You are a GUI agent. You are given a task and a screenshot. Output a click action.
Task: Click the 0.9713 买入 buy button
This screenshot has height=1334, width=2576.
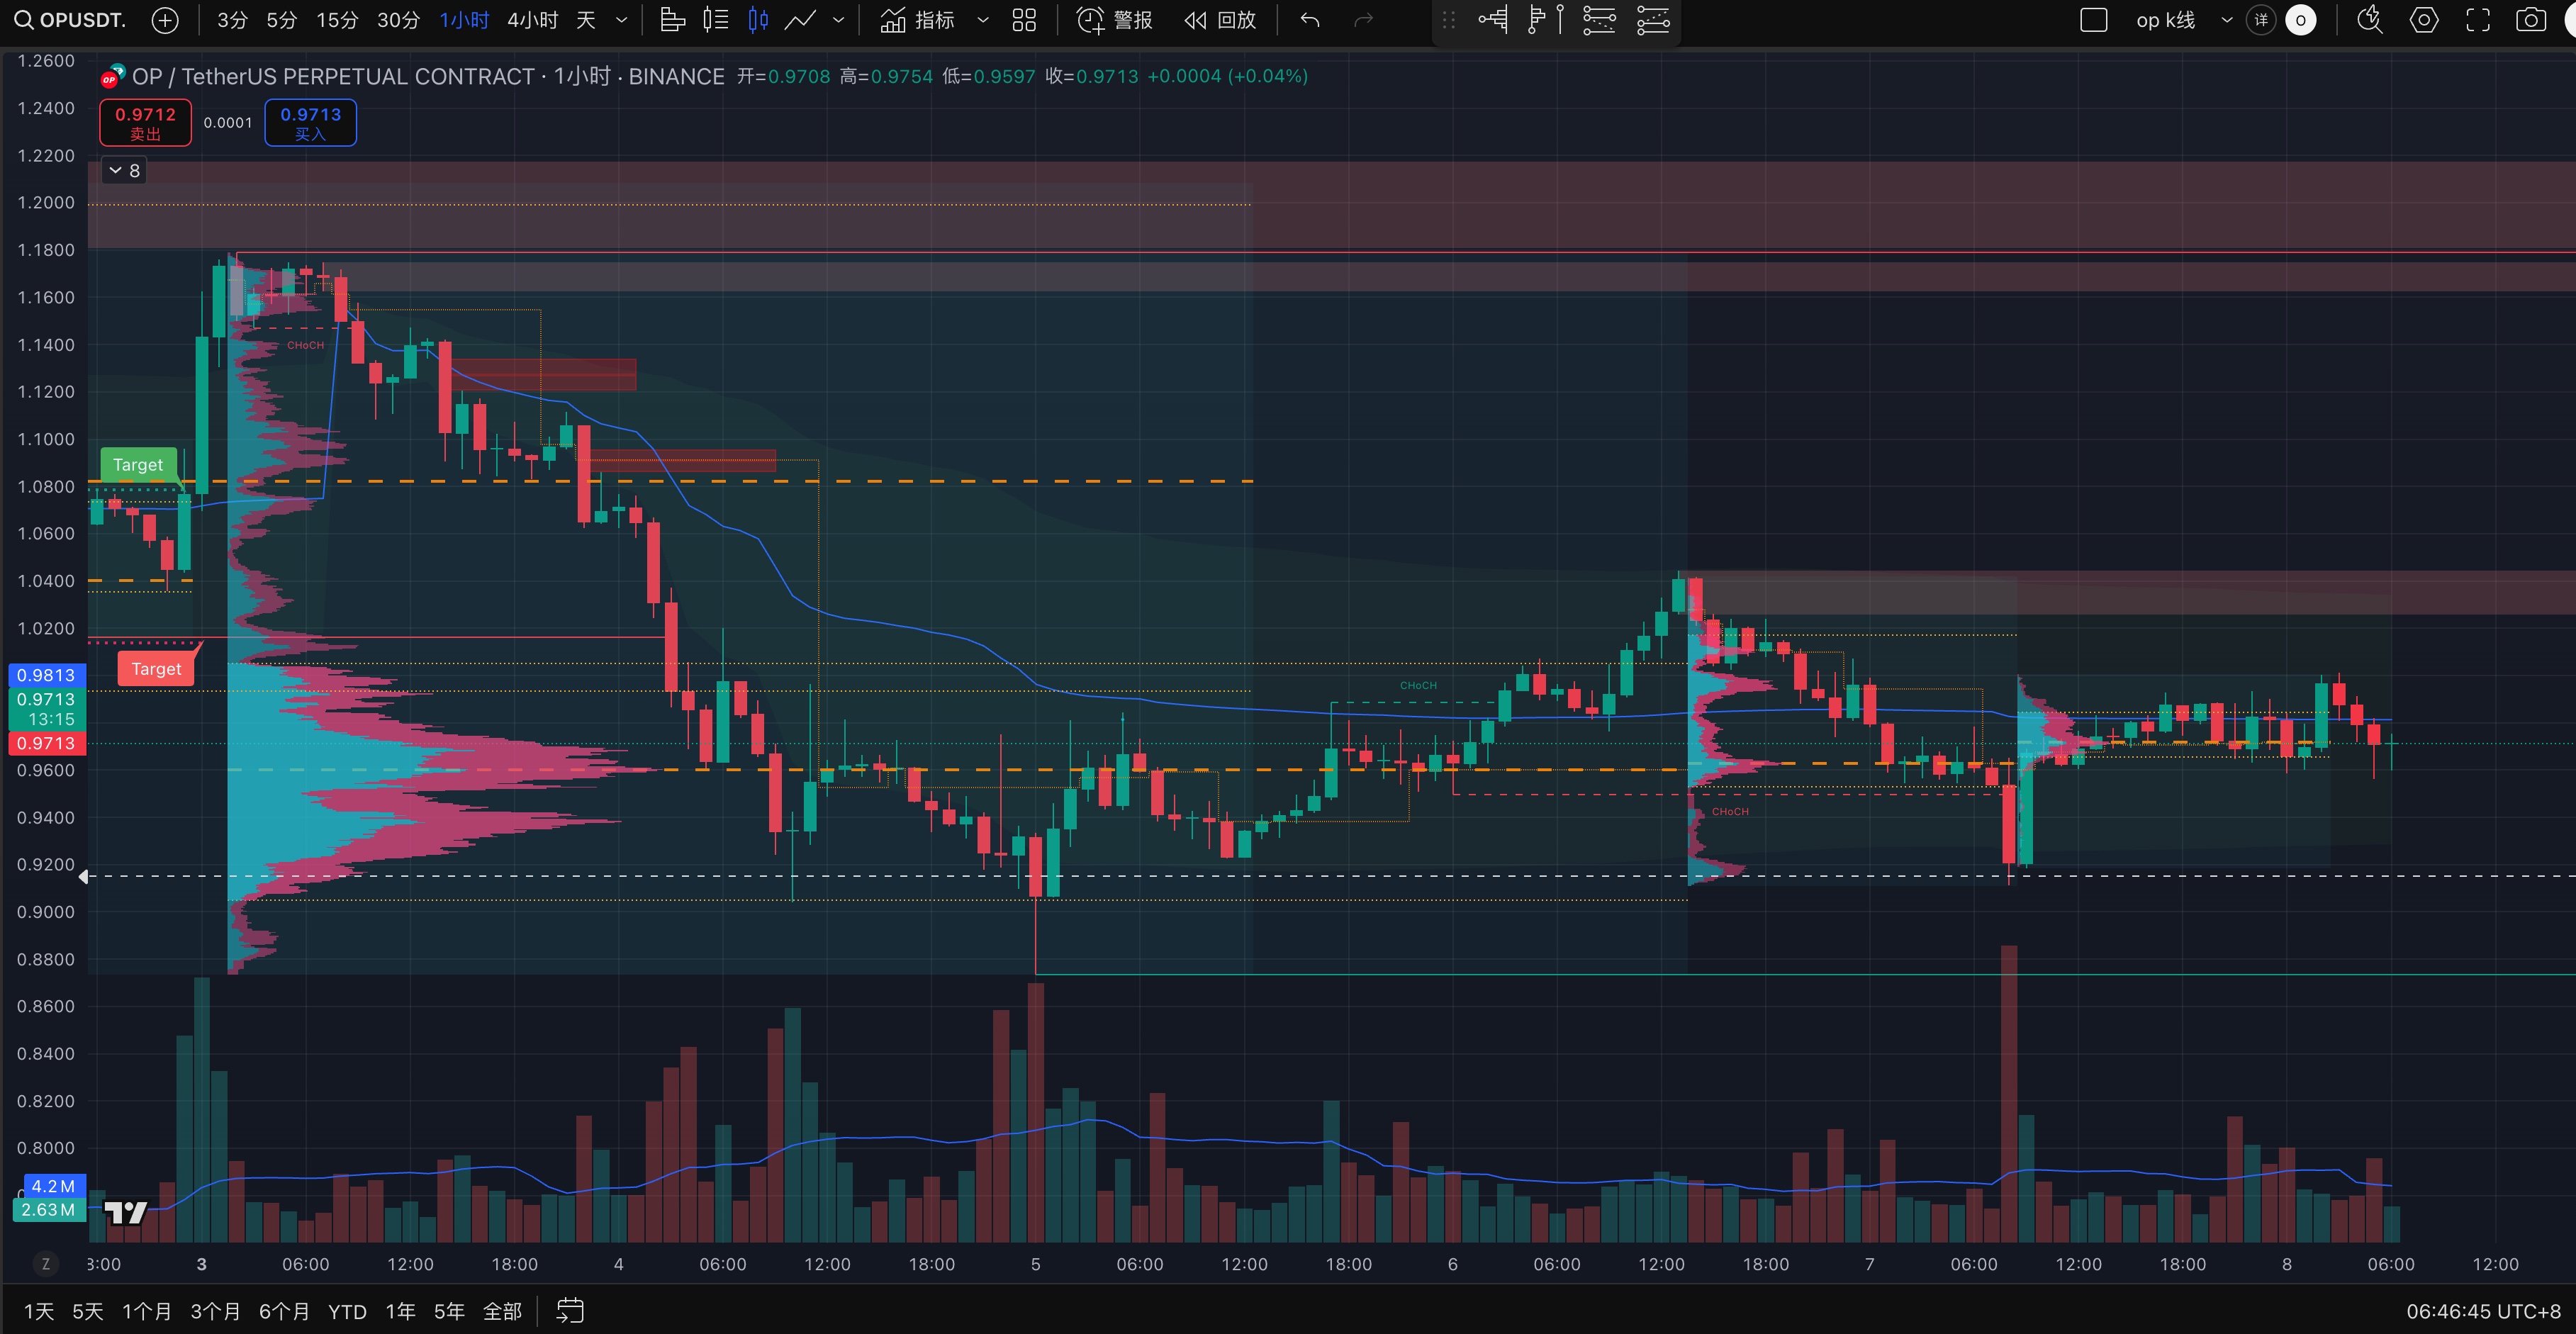[x=310, y=123]
